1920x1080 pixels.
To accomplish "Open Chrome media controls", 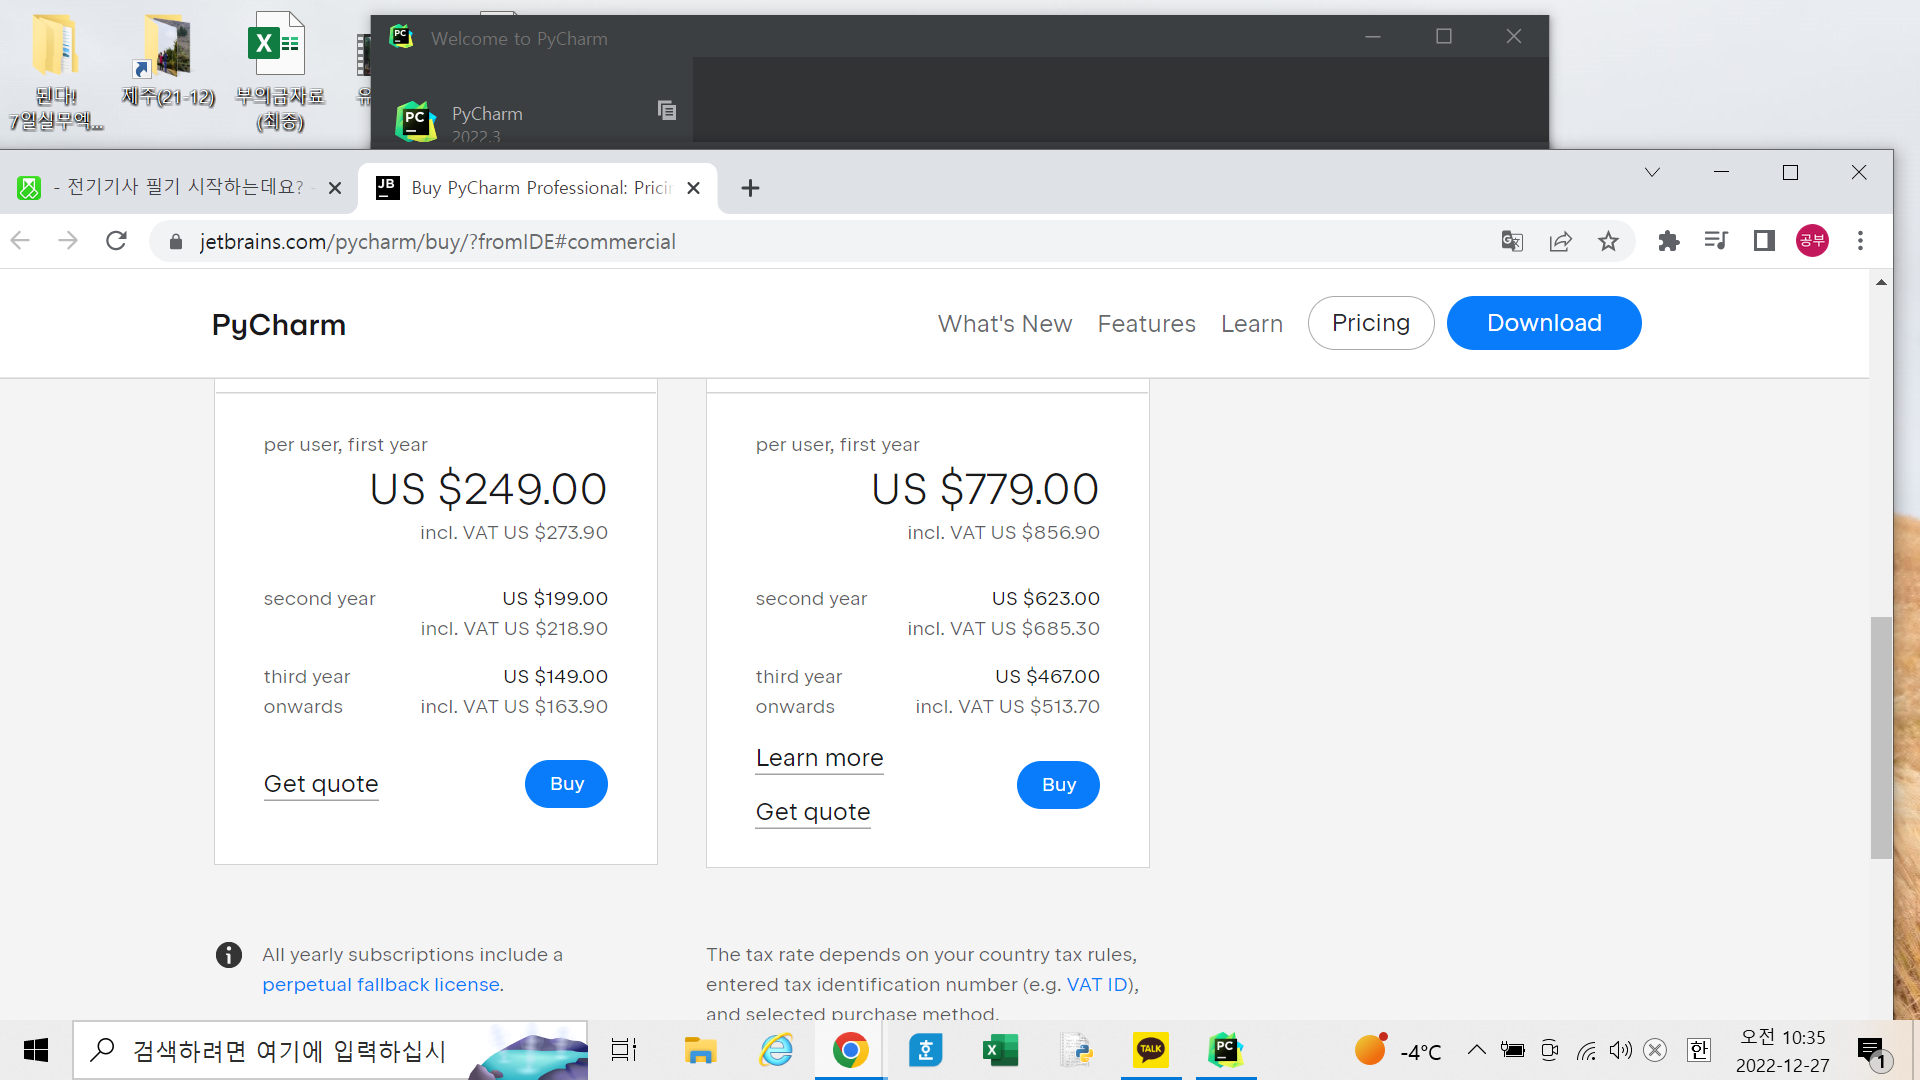I will click(x=1716, y=241).
